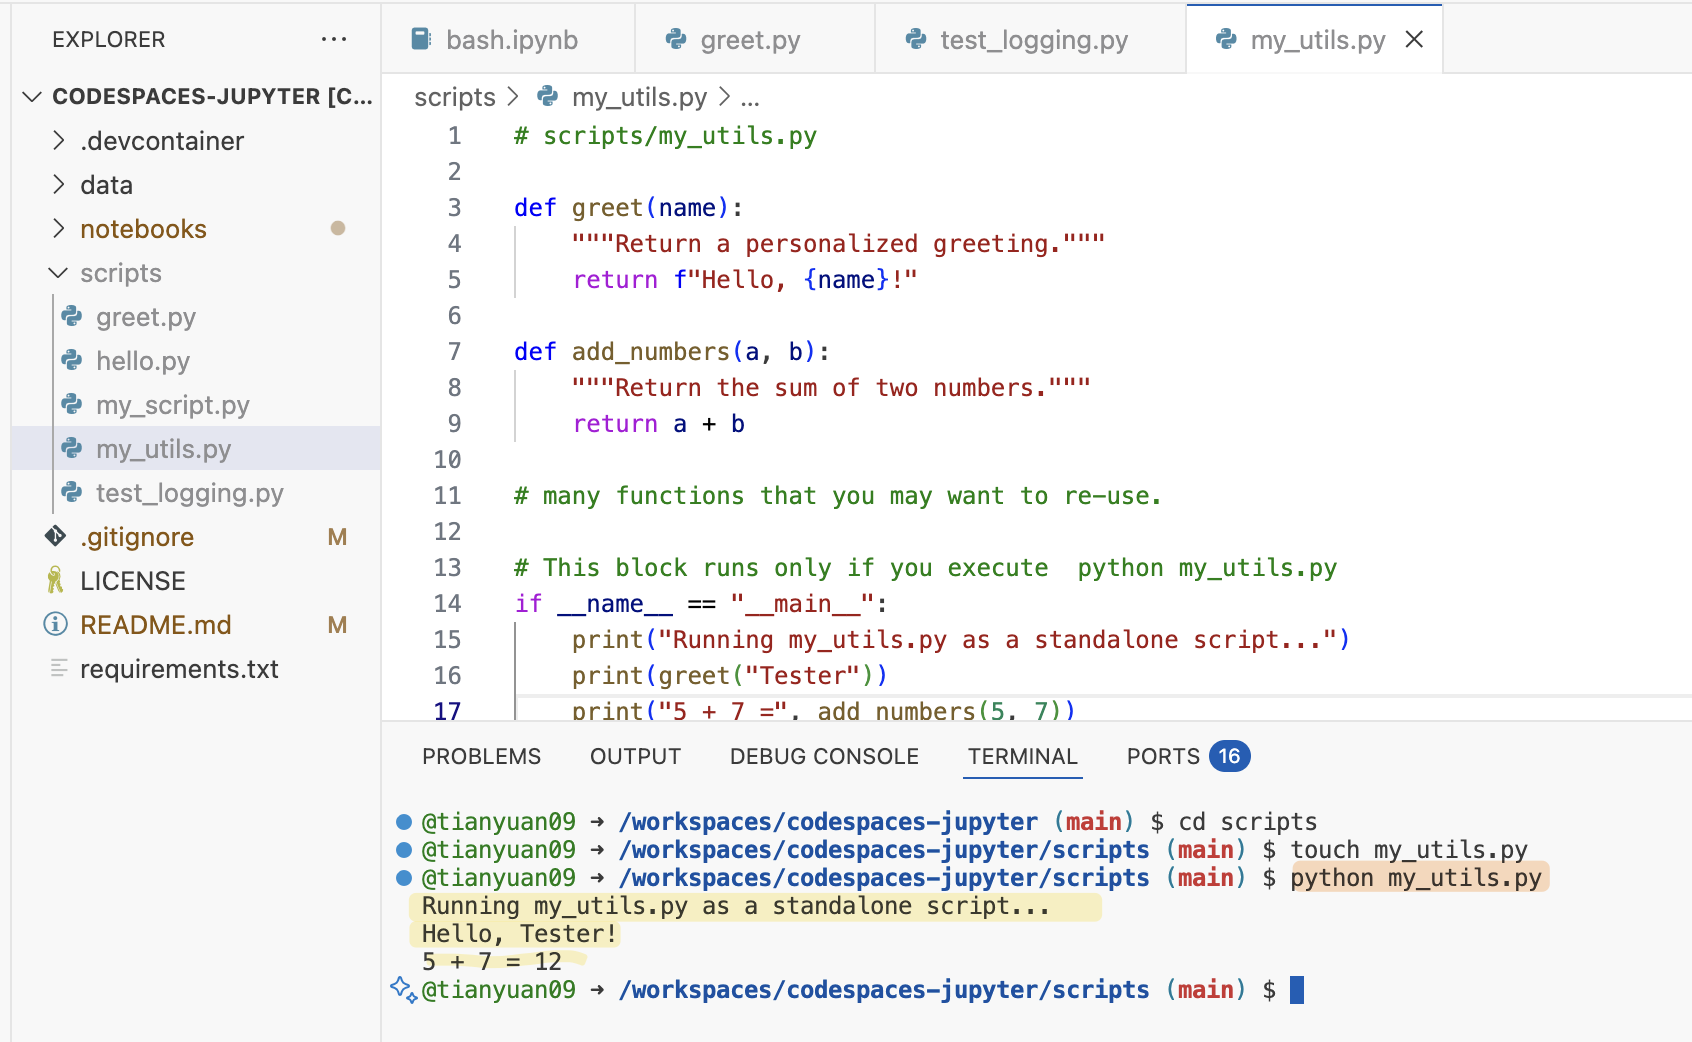The image size is (1692, 1042).
Task: Place cursor at the terminal input prompt
Action: pyautogui.click(x=1297, y=990)
